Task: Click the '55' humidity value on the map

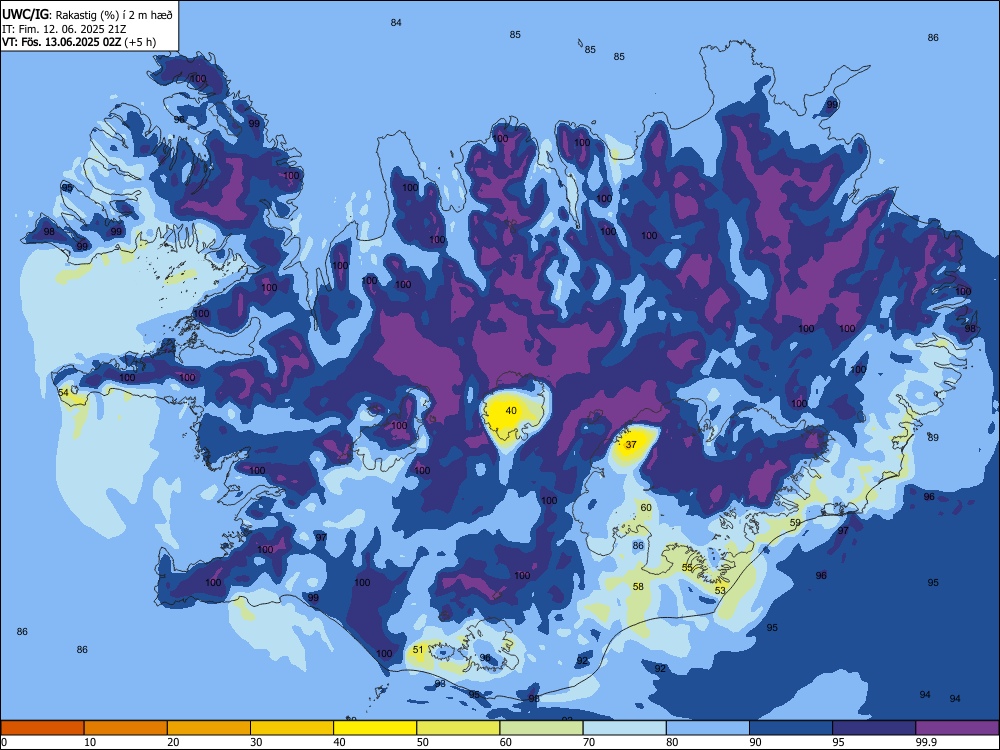Action: click(x=687, y=568)
